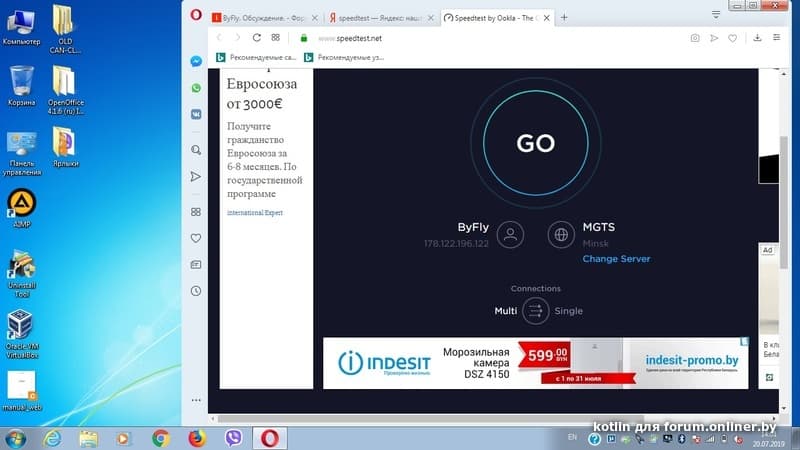Open second Рекомендуемые bookmark
Screen dimensions: 800x450
click(x=344, y=58)
